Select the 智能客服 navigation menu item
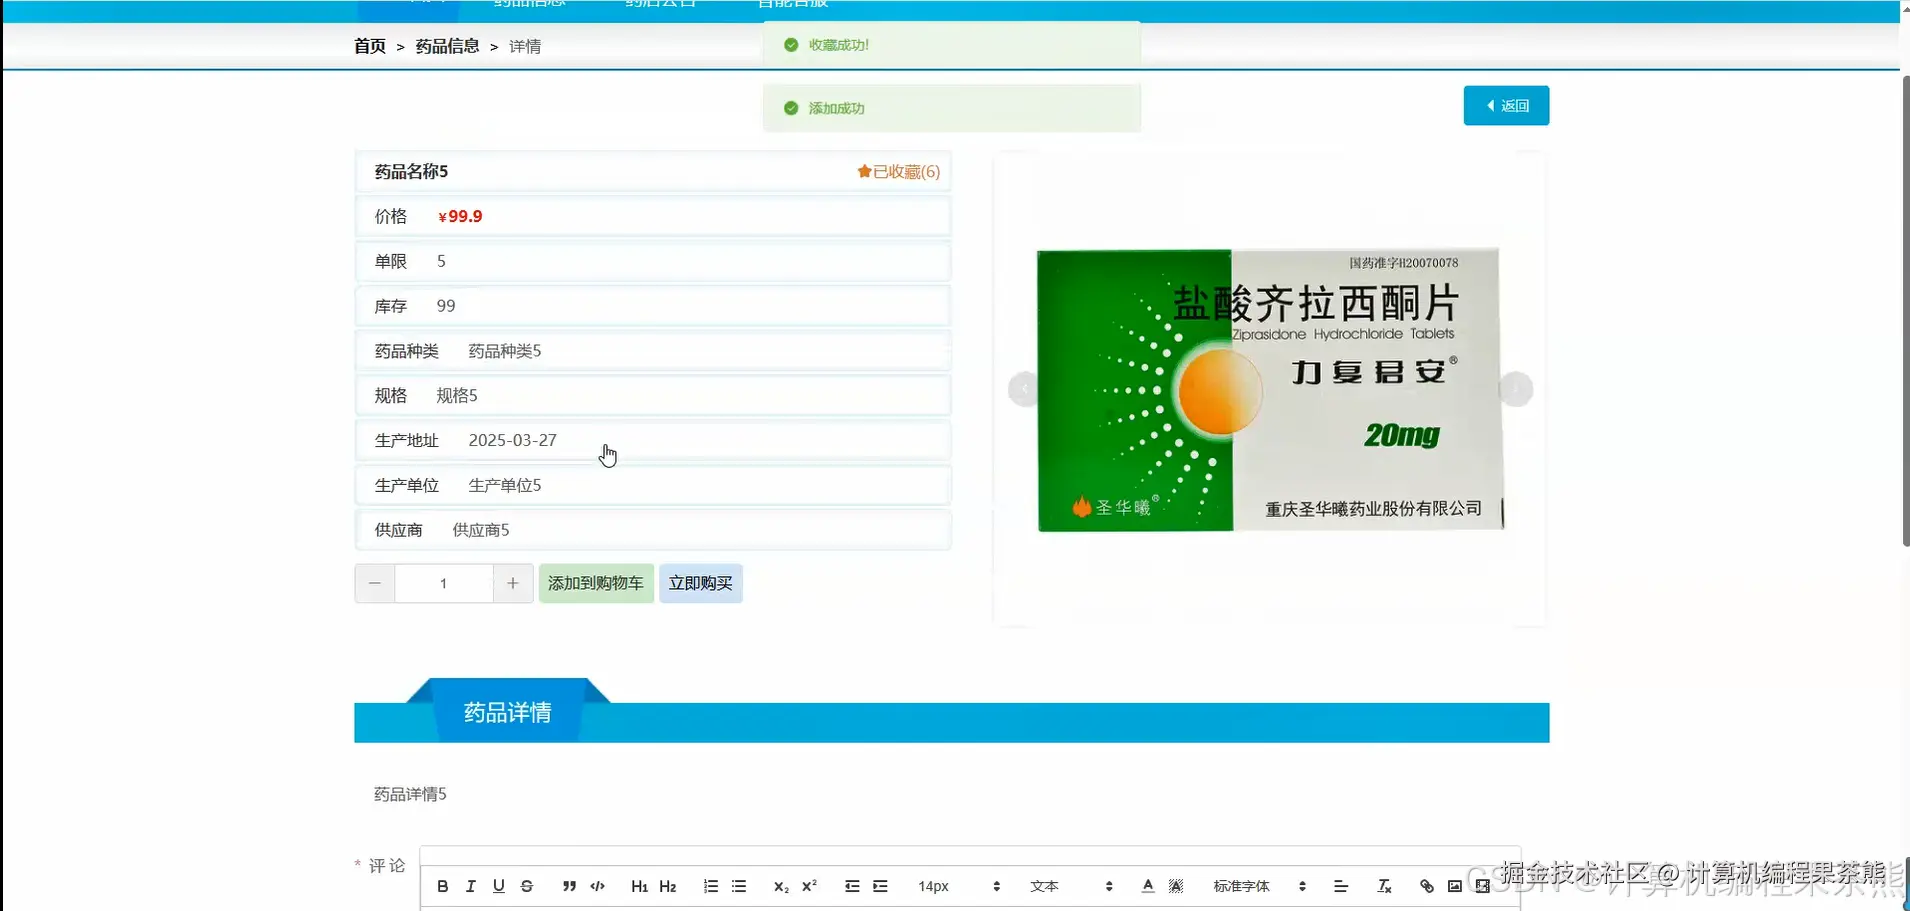 click(x=791, y=4)
